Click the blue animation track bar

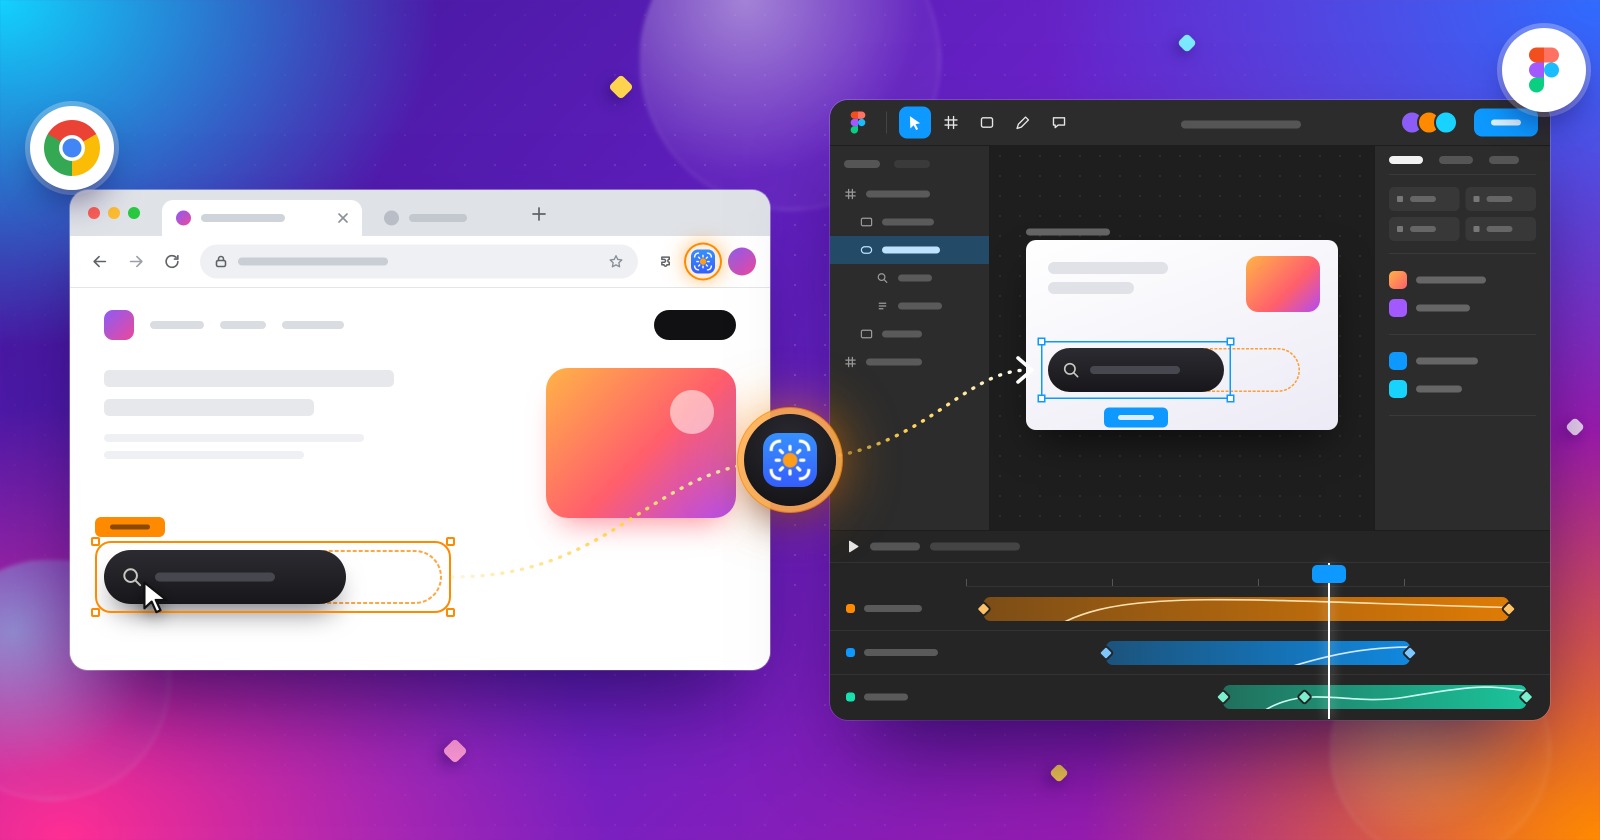[x=1258, y=653]
